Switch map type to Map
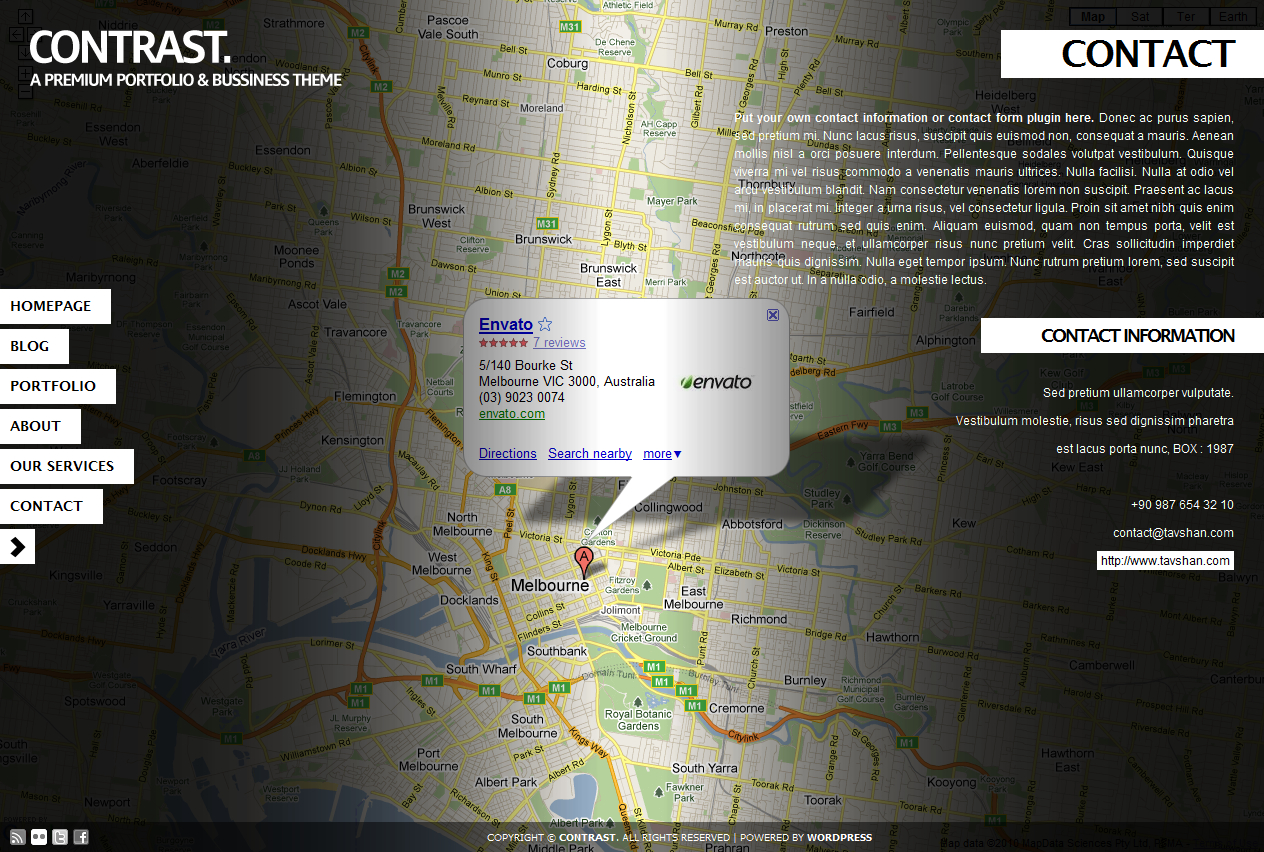This screenshot has width=1264, height=852. 1093,16
